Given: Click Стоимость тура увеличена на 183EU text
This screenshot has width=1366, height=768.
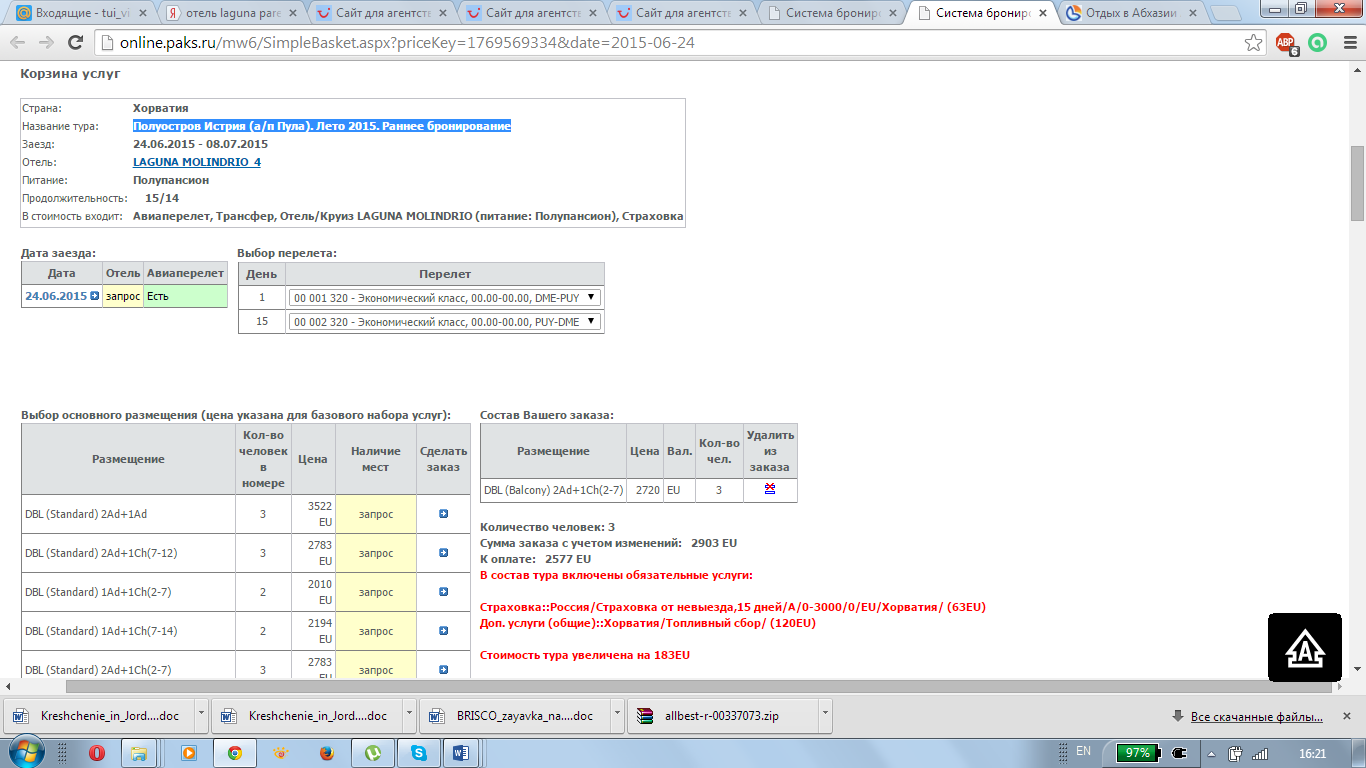Looking at the screenshot, I should click(x=585, y=655).
